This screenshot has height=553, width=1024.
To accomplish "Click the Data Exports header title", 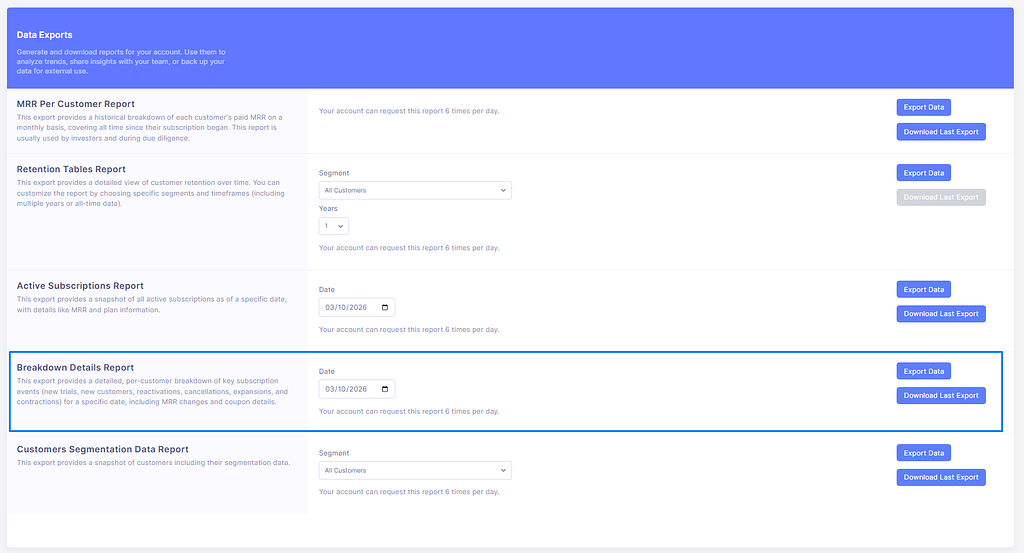I will [44, 35].
